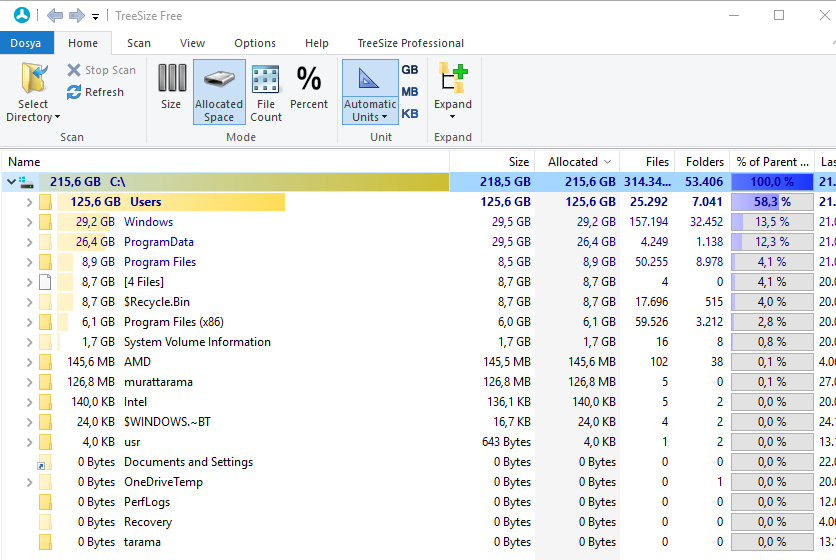
Task: Click the Stop Scan button
Action: 101,70
